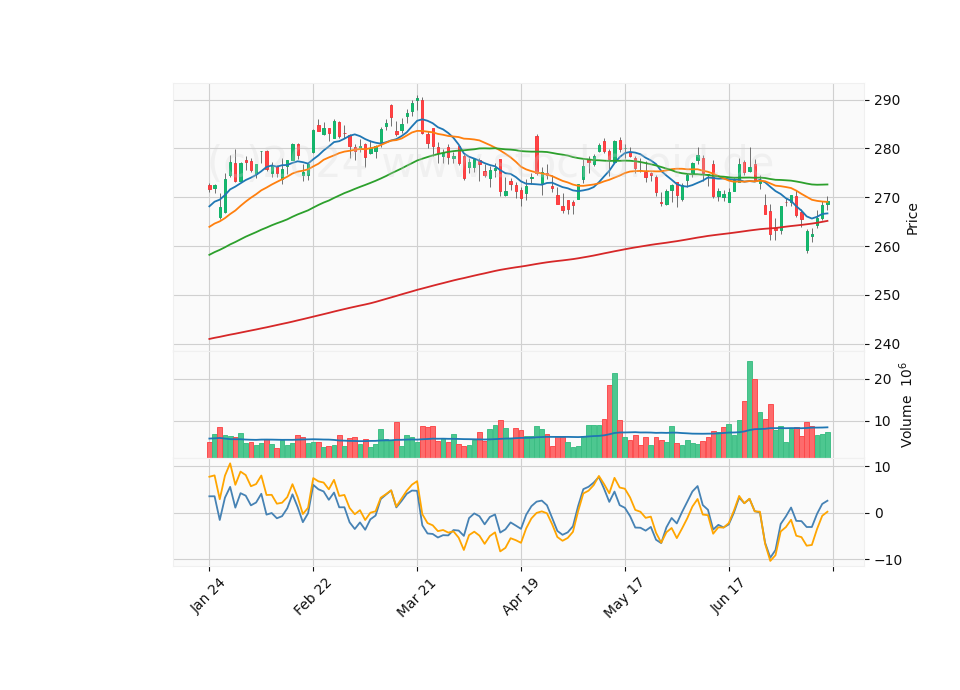Click the 290 price tick label
Screen dimensions: 960x690
coord(887,100)
